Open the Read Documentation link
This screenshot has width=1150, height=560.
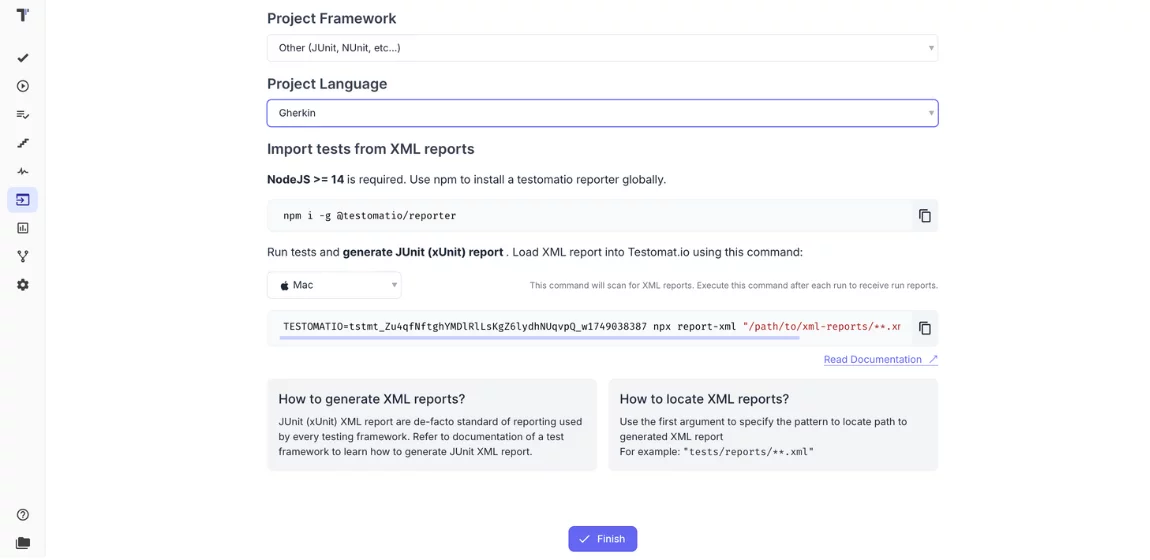873,360
